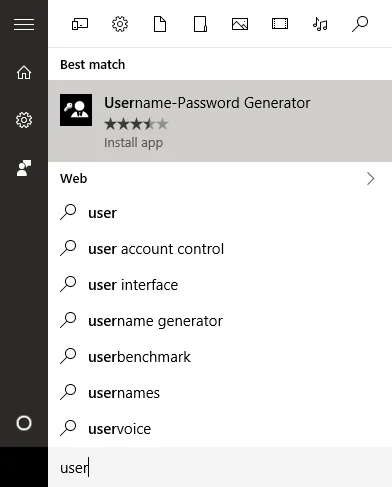Viewport: 392px width, 487px height.
Task: Filter results by Photos icon
Action: pos(240,24)
